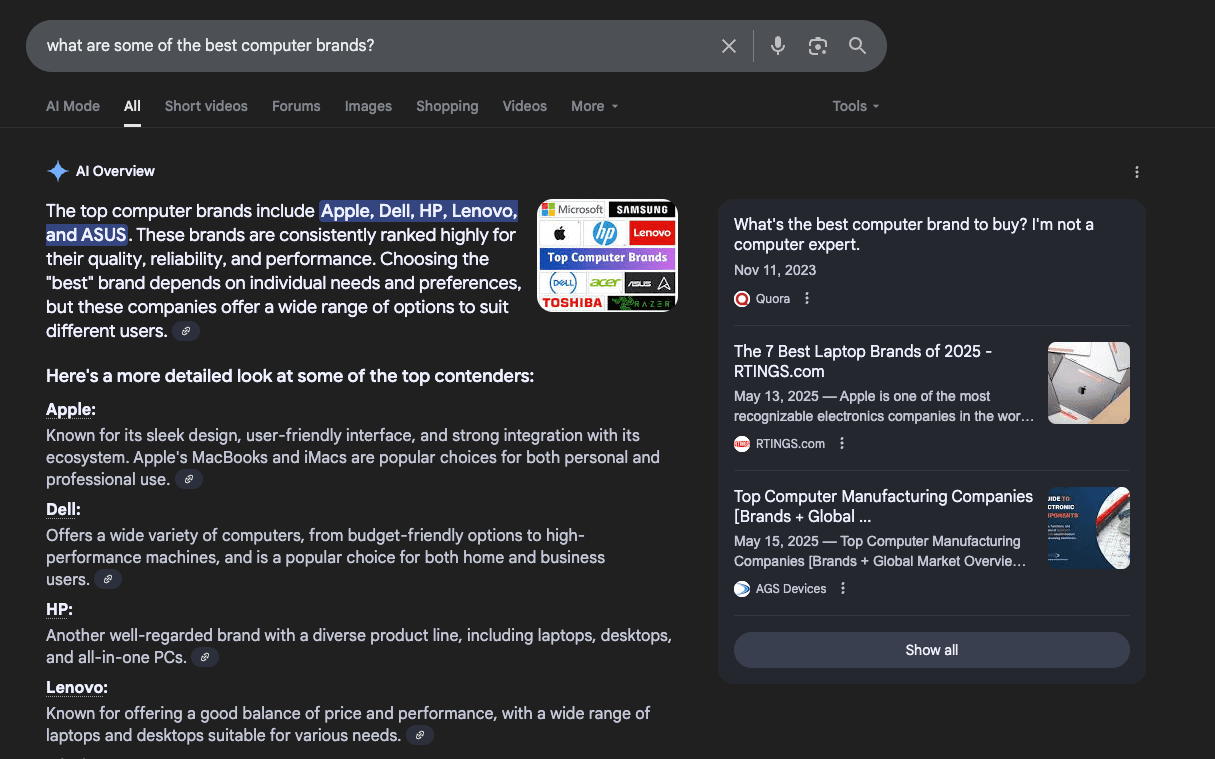Open The 7 Best Laptop Brands article
Viewport: 1215px width, 759px height.
[862, 361]
